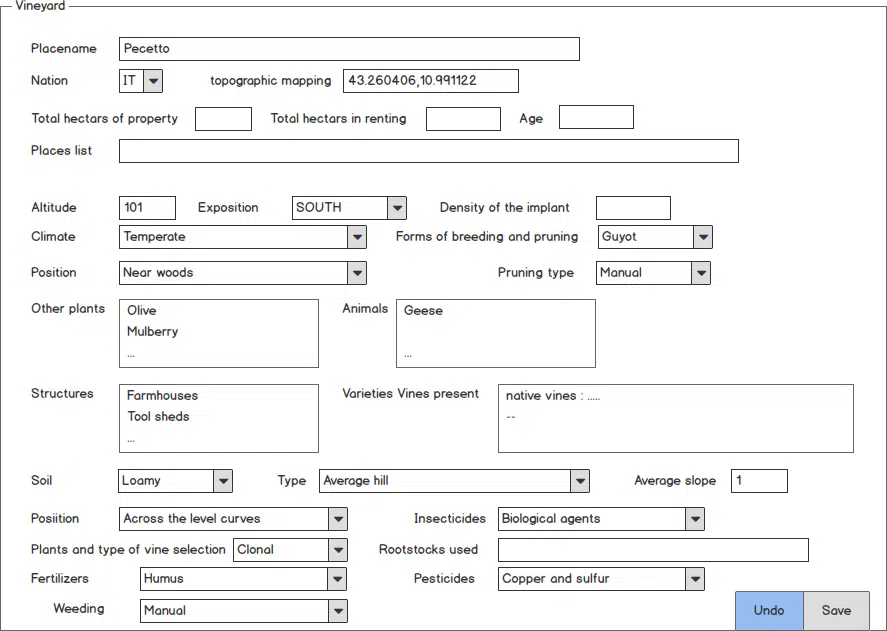Open the Pruning type dropdown
887x631 pixels.
tap(653, 273)
